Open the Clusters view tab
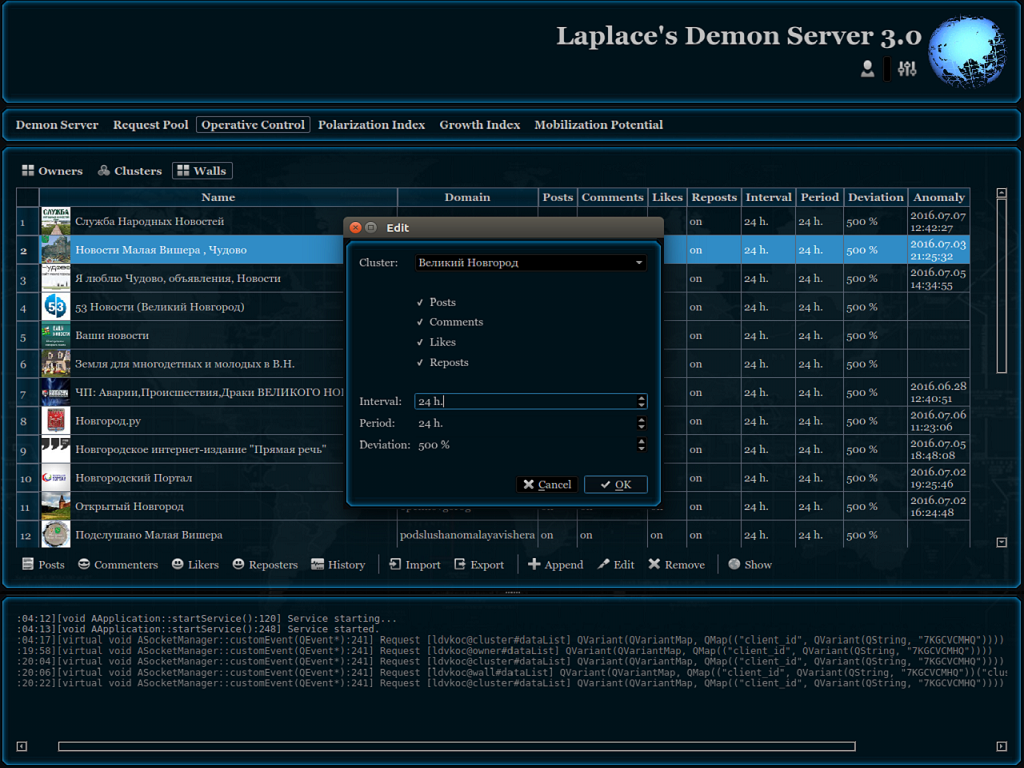The height and width of the screenshot is (768, 1024). (129, 171)
